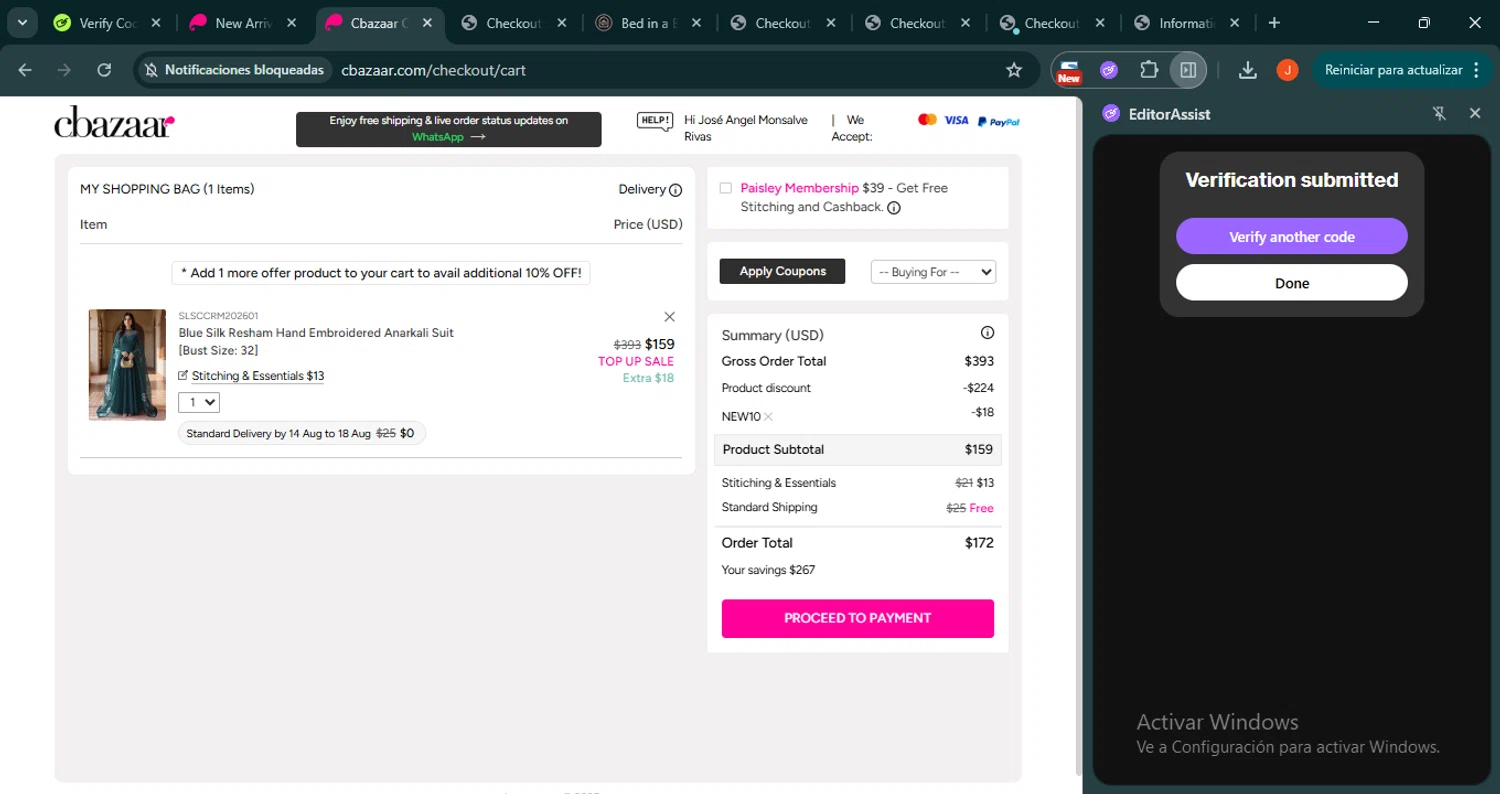Reload the page with refresh icon
The image size is (1500, 794).
pyautogui.click(x=104, y=70)
